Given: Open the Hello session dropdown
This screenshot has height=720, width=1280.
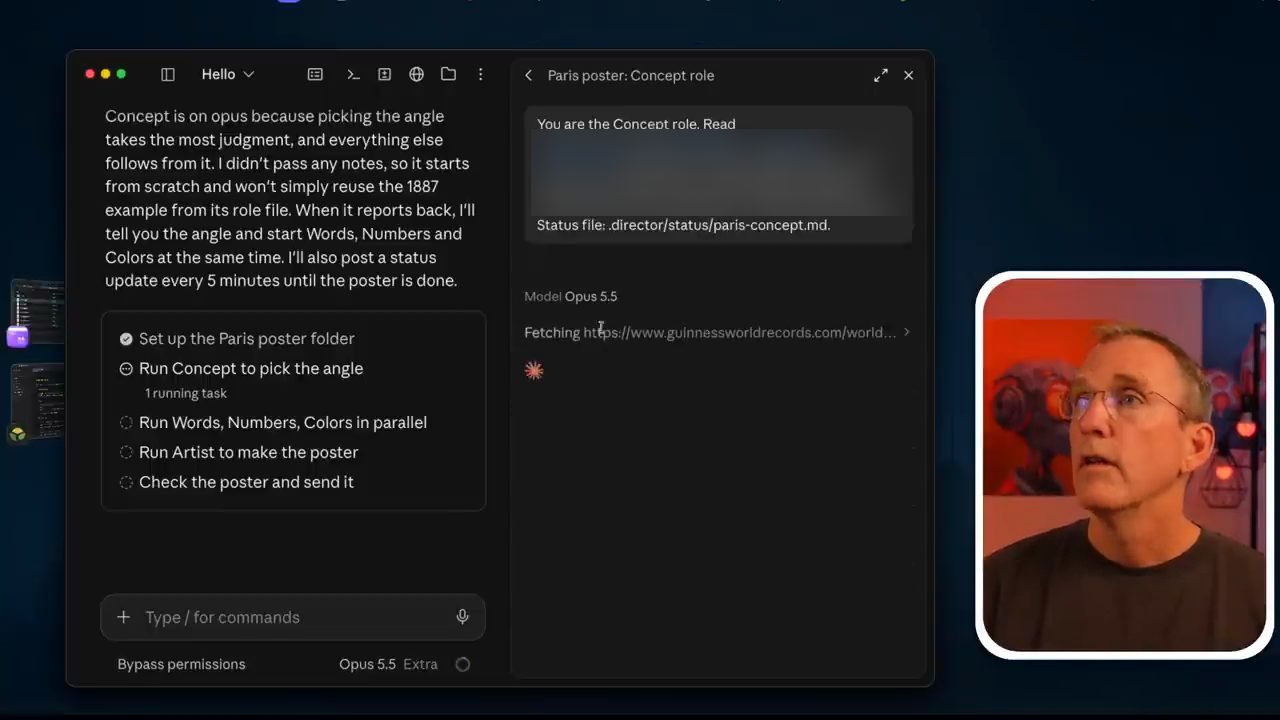Looking at the screenshot, I should coord(228,75).
